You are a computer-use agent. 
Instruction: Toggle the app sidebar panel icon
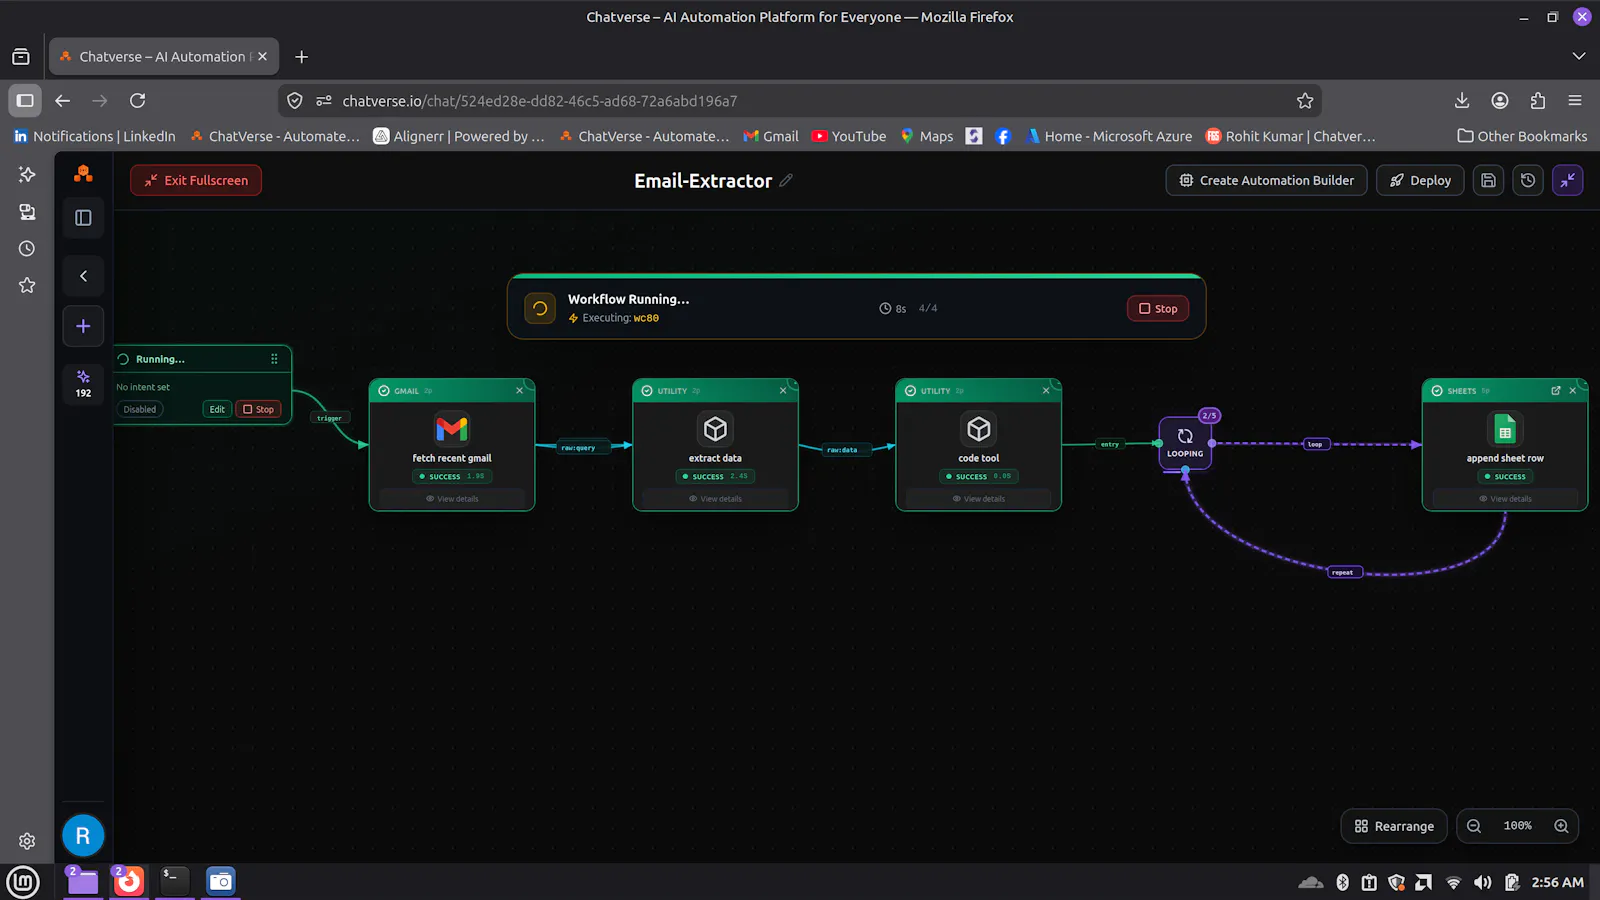[x=83, y=218]
